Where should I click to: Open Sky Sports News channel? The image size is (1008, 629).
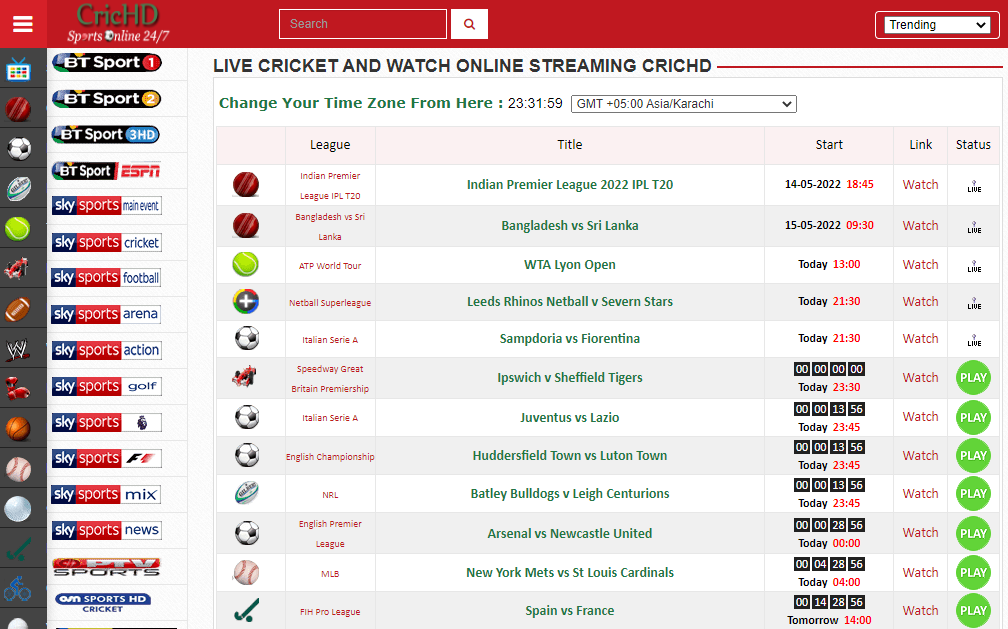107,530
